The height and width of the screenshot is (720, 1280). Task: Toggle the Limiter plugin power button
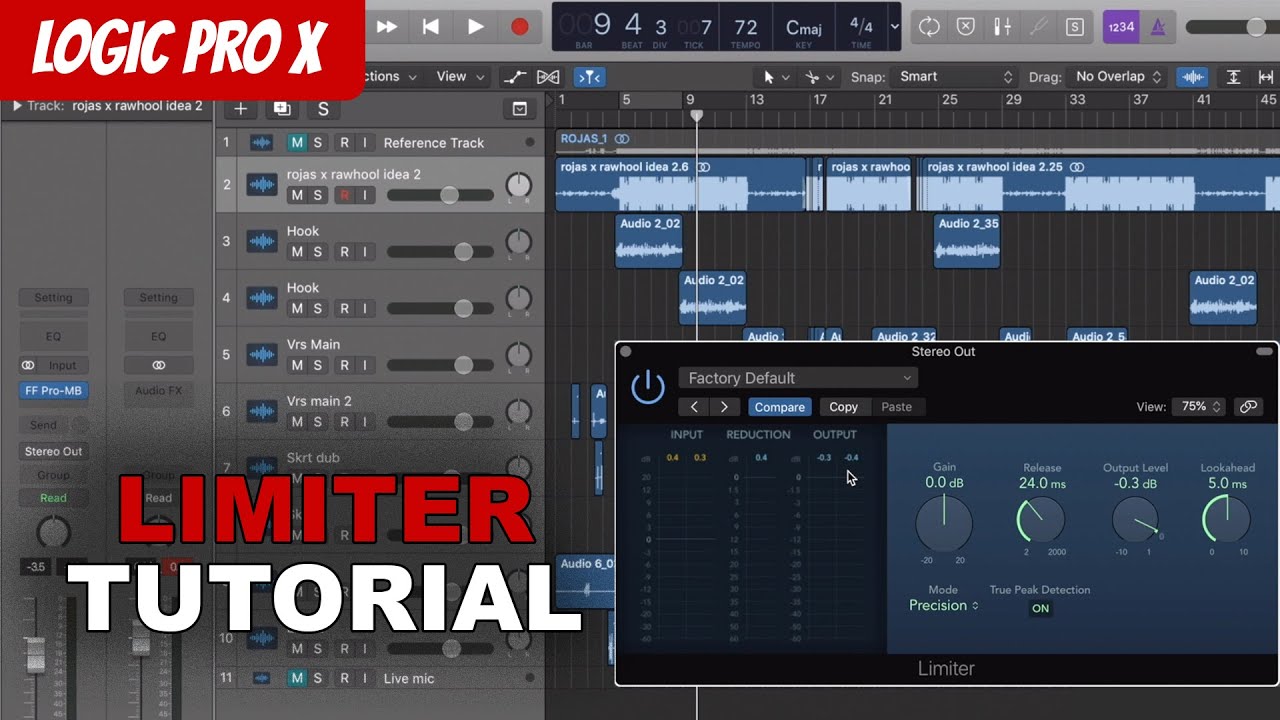coord(648,386)
